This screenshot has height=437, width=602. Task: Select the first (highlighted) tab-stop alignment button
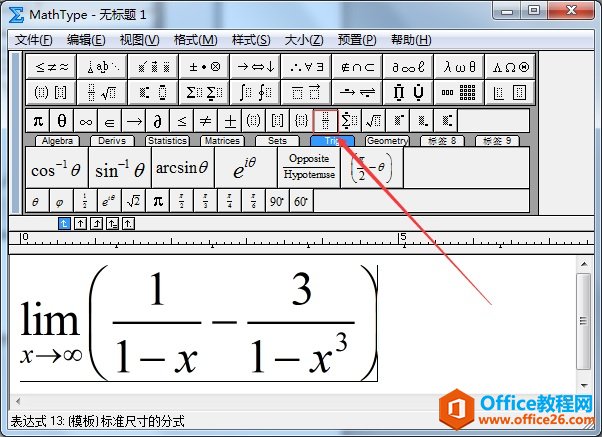[x=64, y=223]
